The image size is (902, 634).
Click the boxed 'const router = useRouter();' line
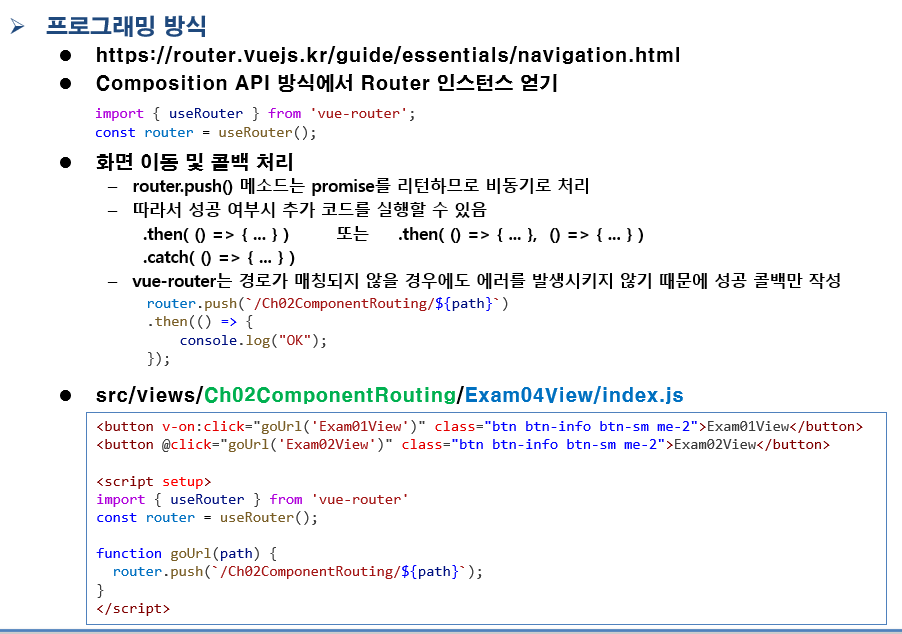207,518
